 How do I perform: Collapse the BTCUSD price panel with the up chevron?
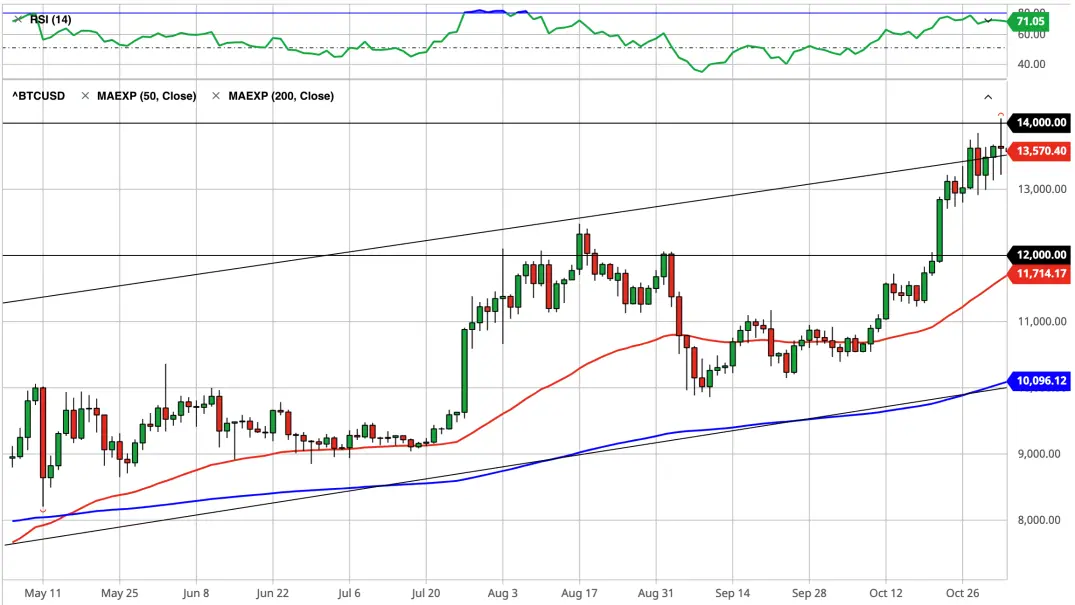click(x=988, y=97)
